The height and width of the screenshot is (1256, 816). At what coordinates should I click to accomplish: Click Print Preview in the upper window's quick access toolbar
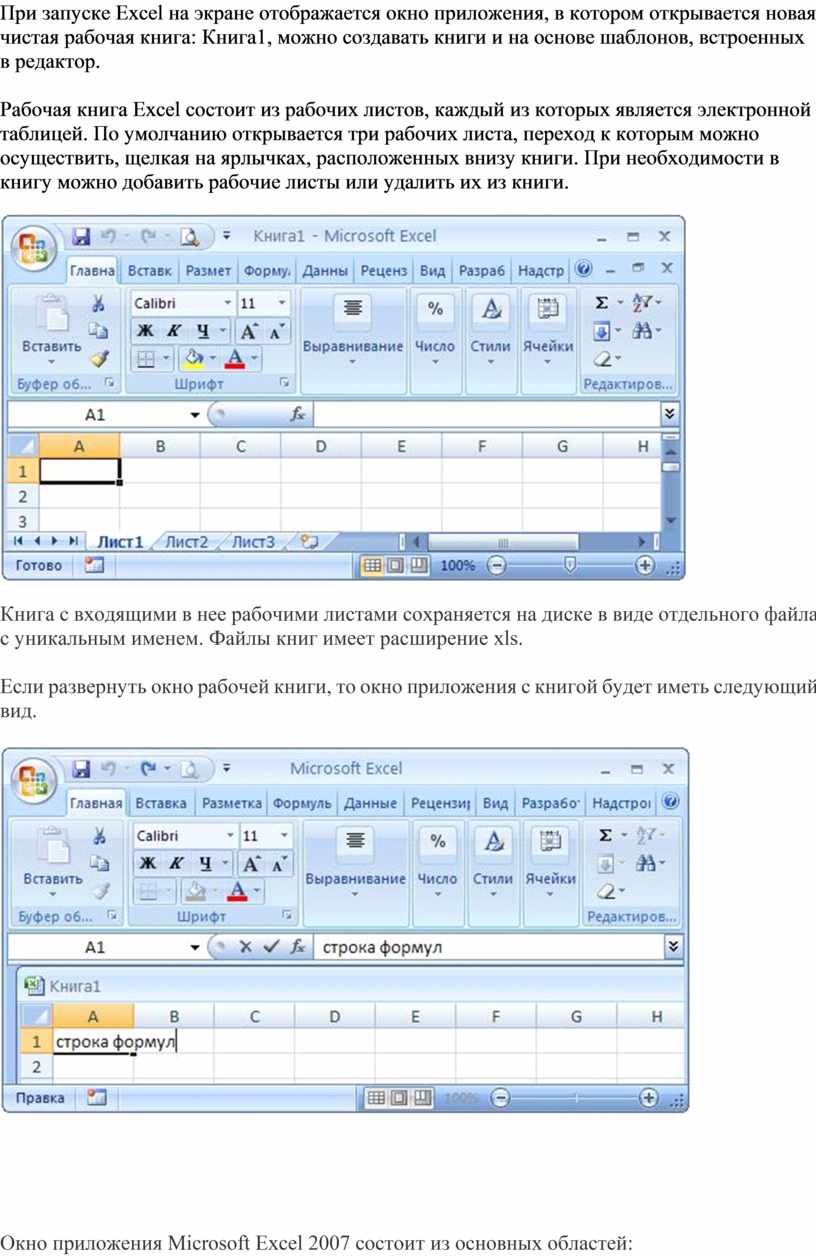coord(190,237)
